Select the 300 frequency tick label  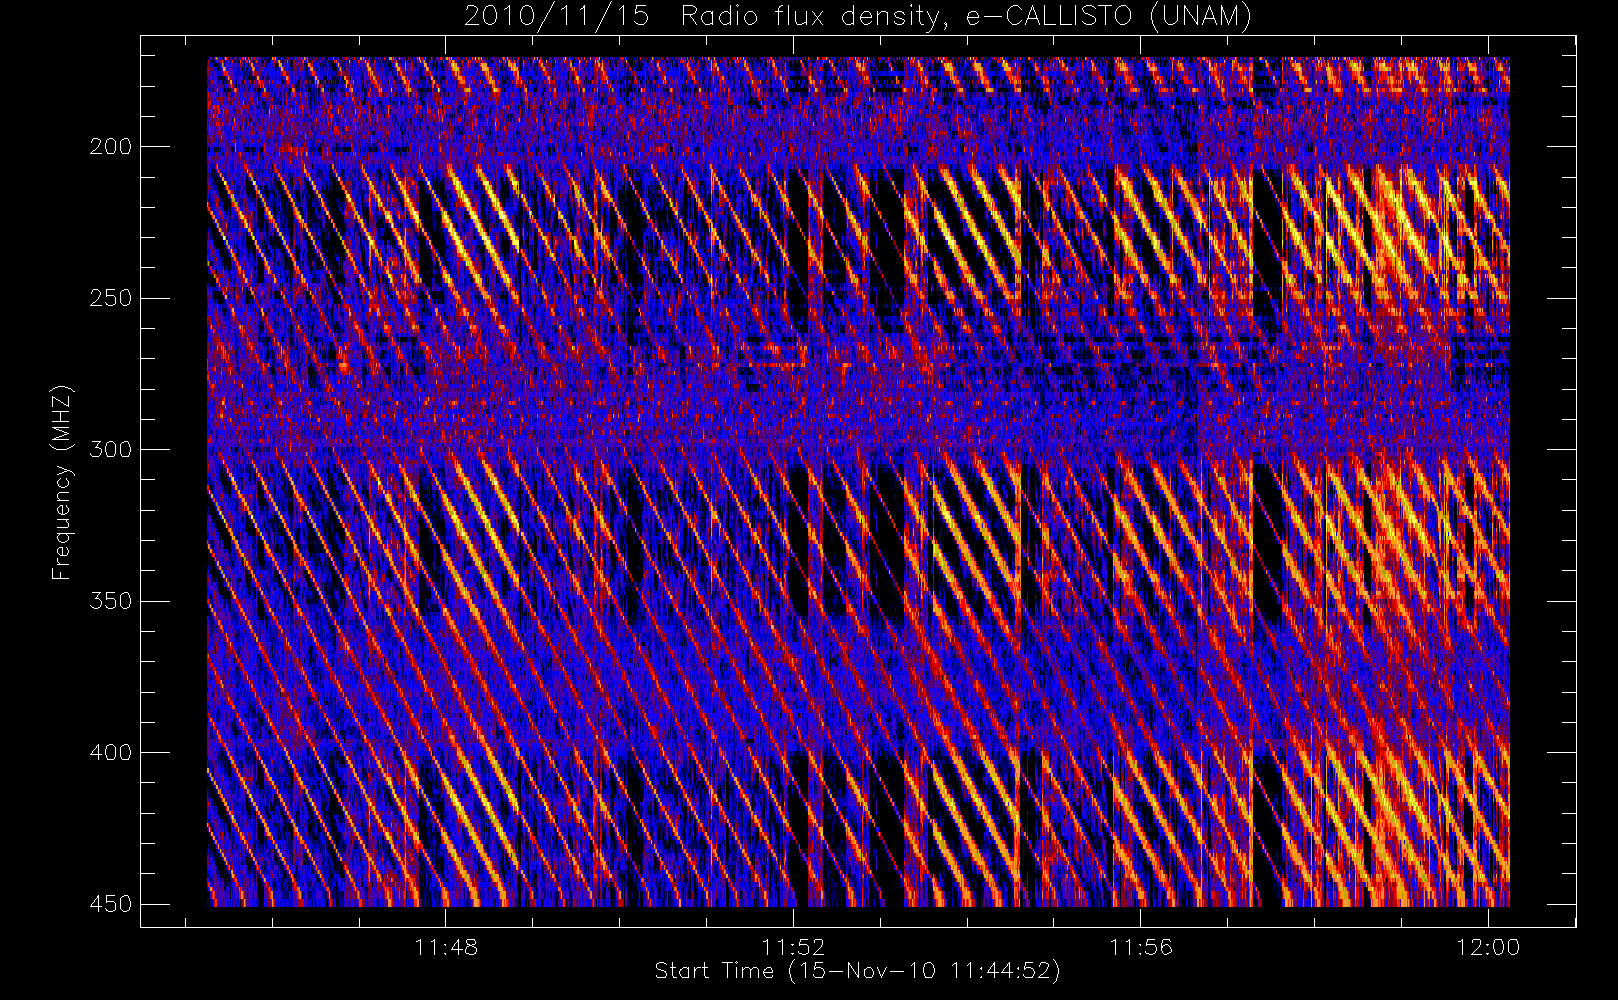[x=110, y=449]
